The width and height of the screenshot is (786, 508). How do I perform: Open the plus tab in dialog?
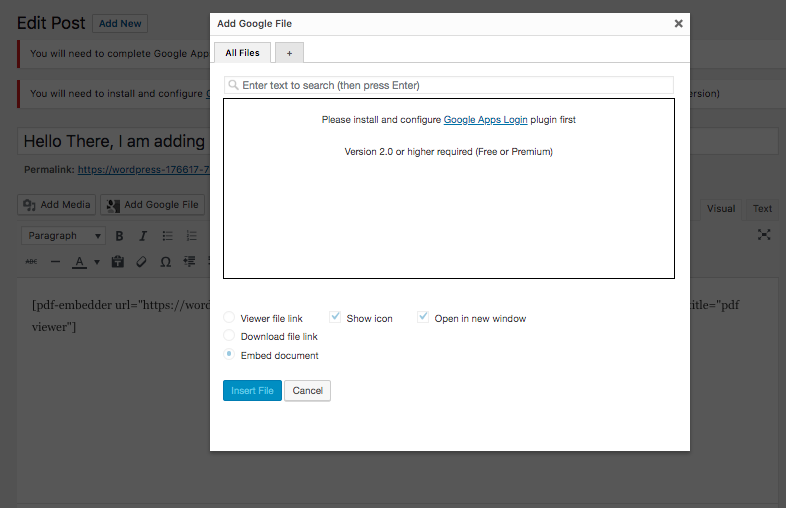coord(289,53)
